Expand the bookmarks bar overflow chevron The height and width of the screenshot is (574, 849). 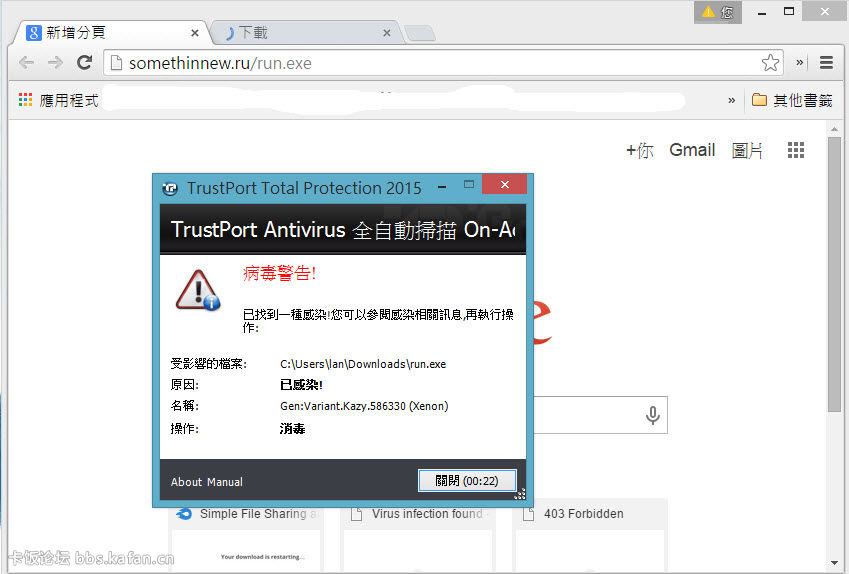click(x=732, y=100)
